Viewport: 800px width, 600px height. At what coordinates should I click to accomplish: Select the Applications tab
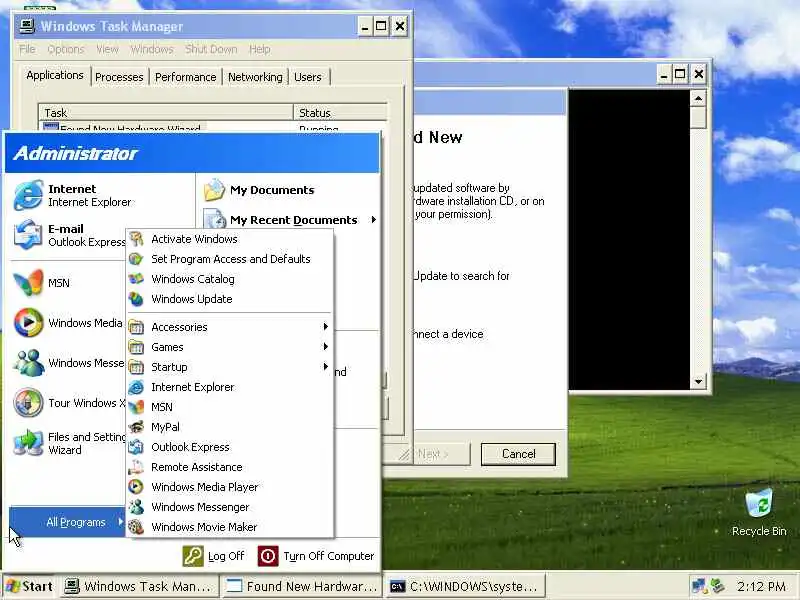(55, 76)
